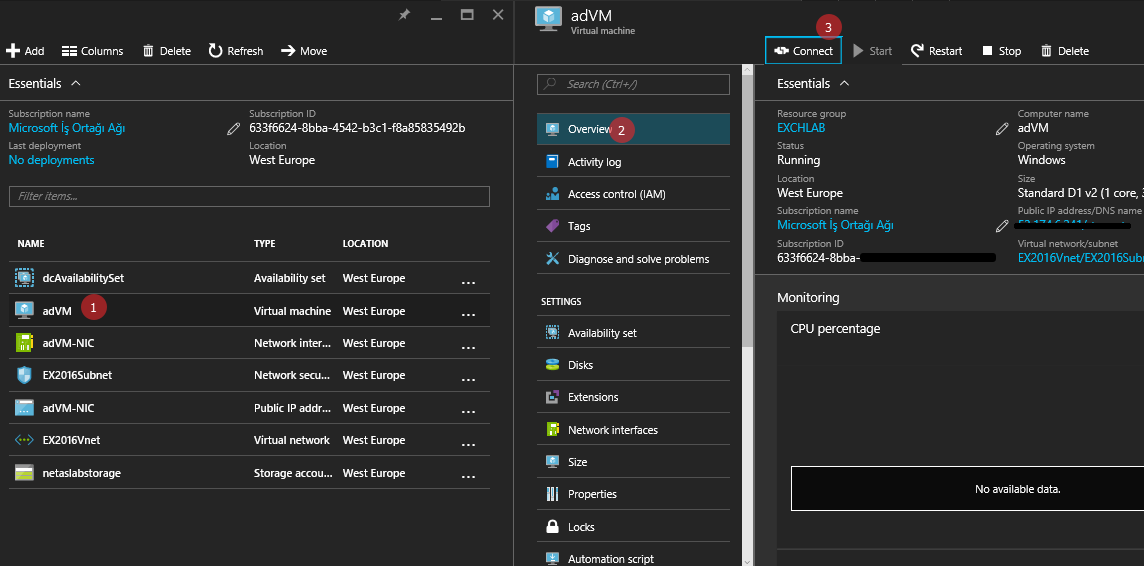This screenshot has width=1144, height=566.
Task: Click the Start button for adVM
Action: pos(873,51)
